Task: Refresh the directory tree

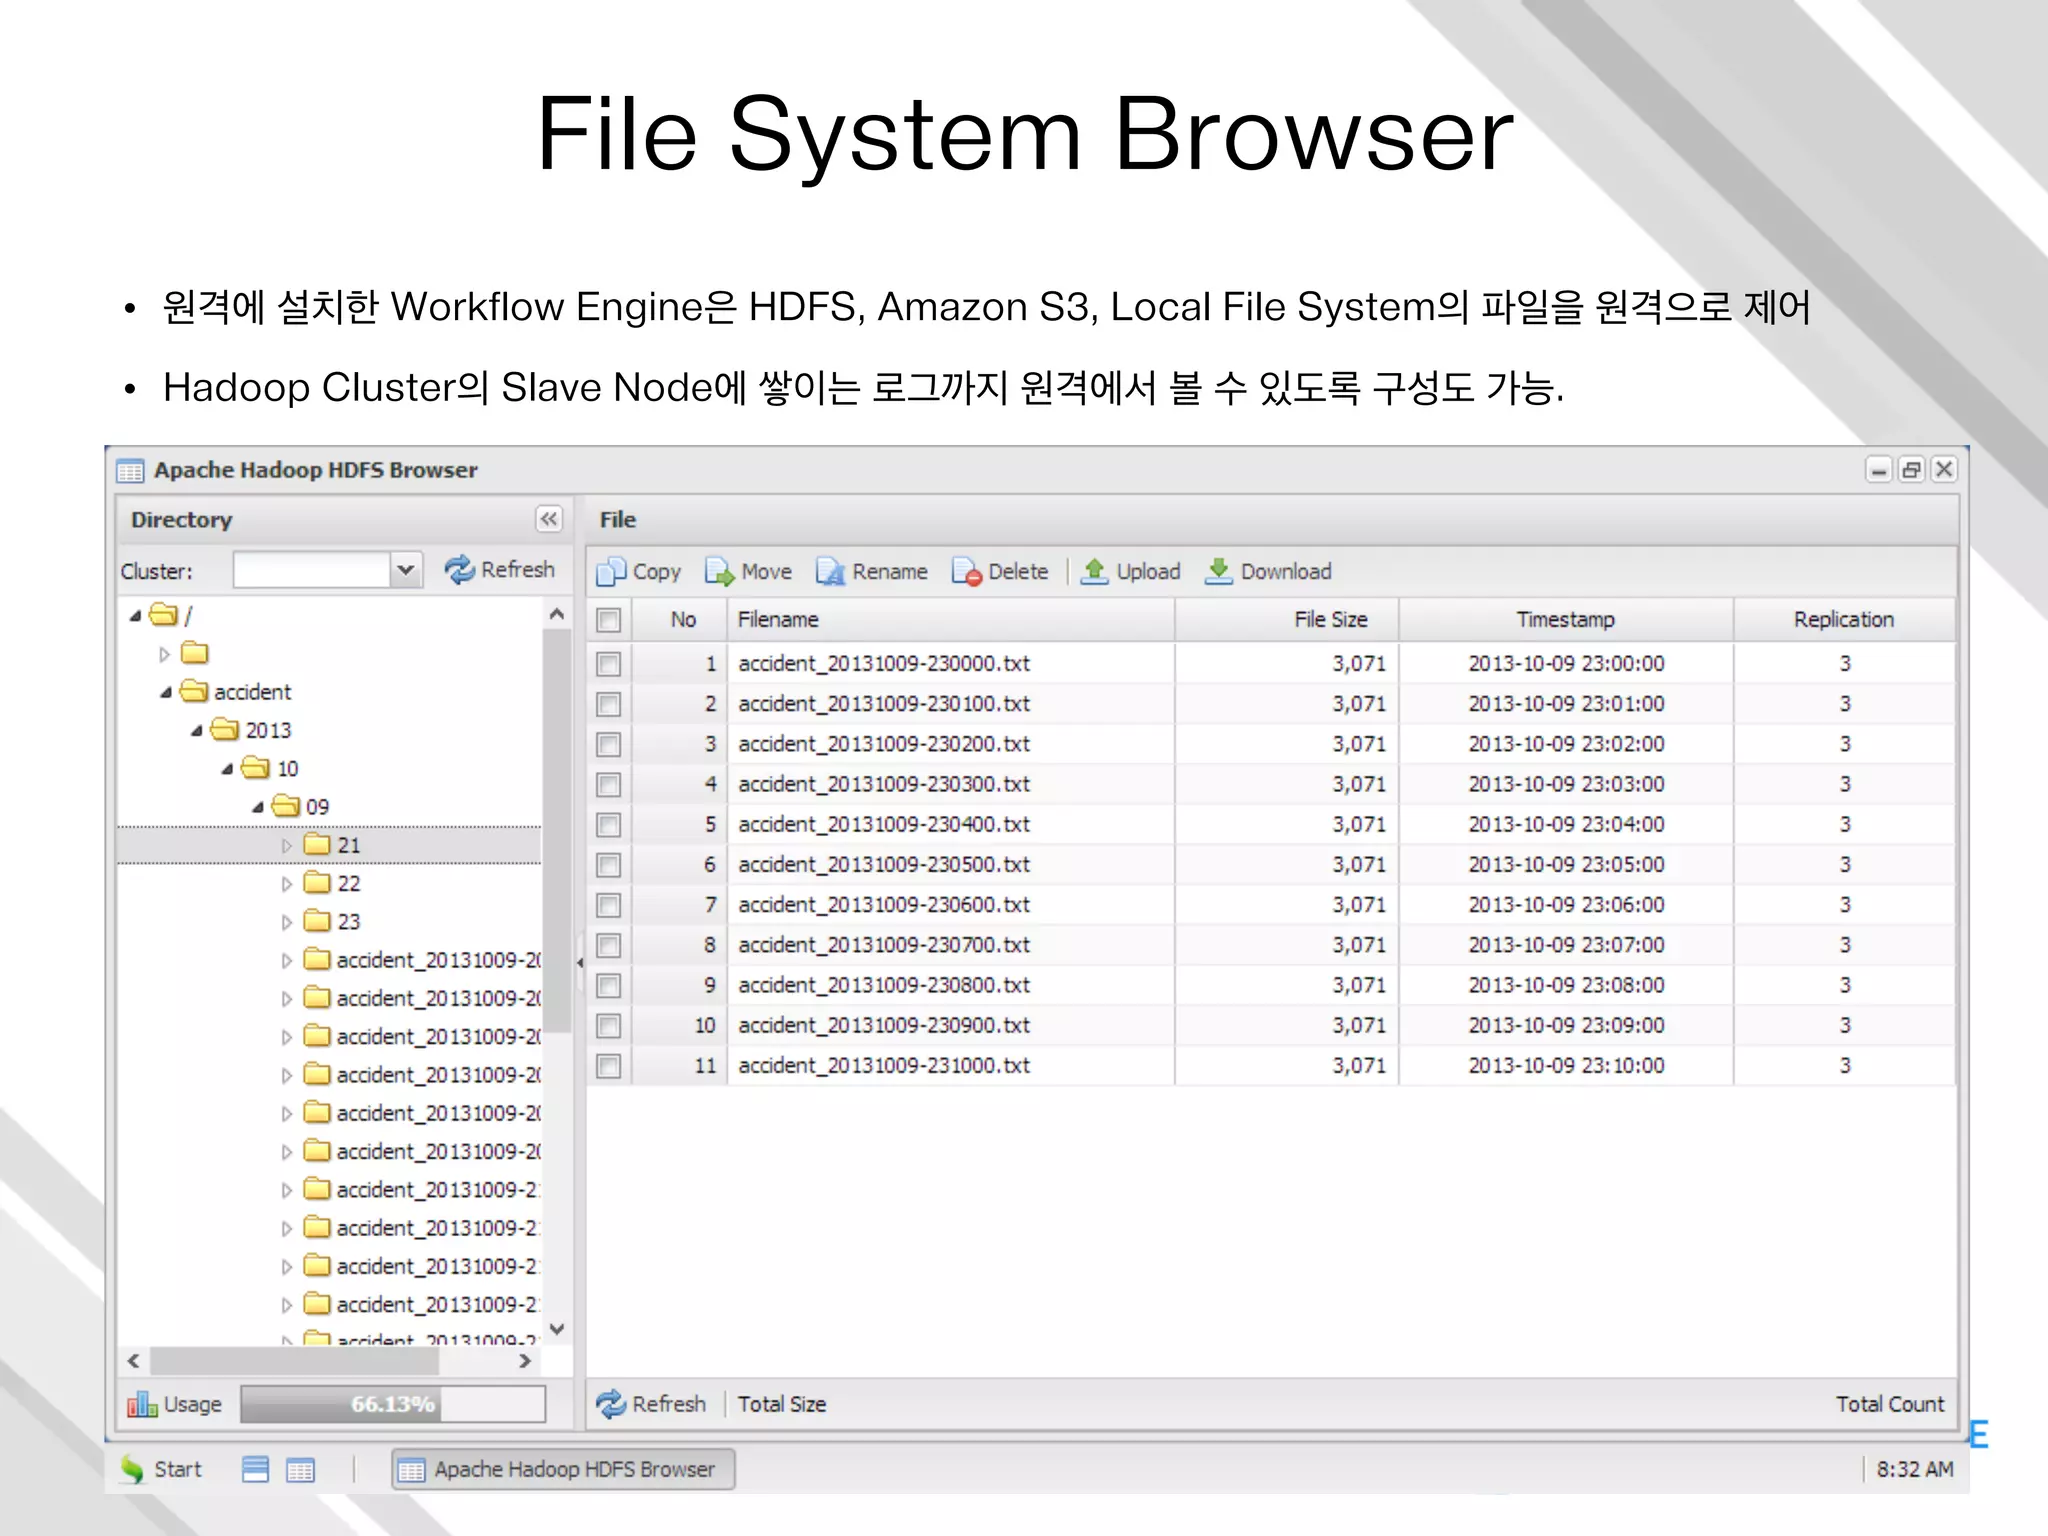Action: (499, 570)
